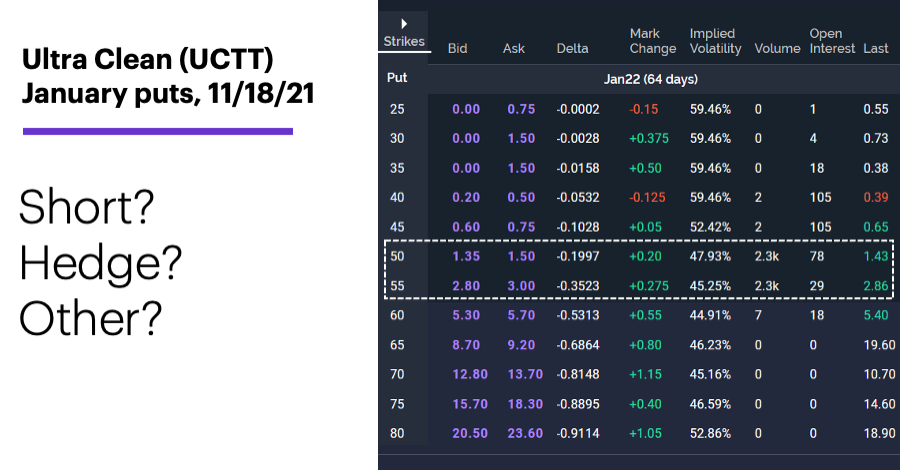The width and height of the screenshot is (900, 470).
Task: Click last price 5.40
Action: click(876, 315)
